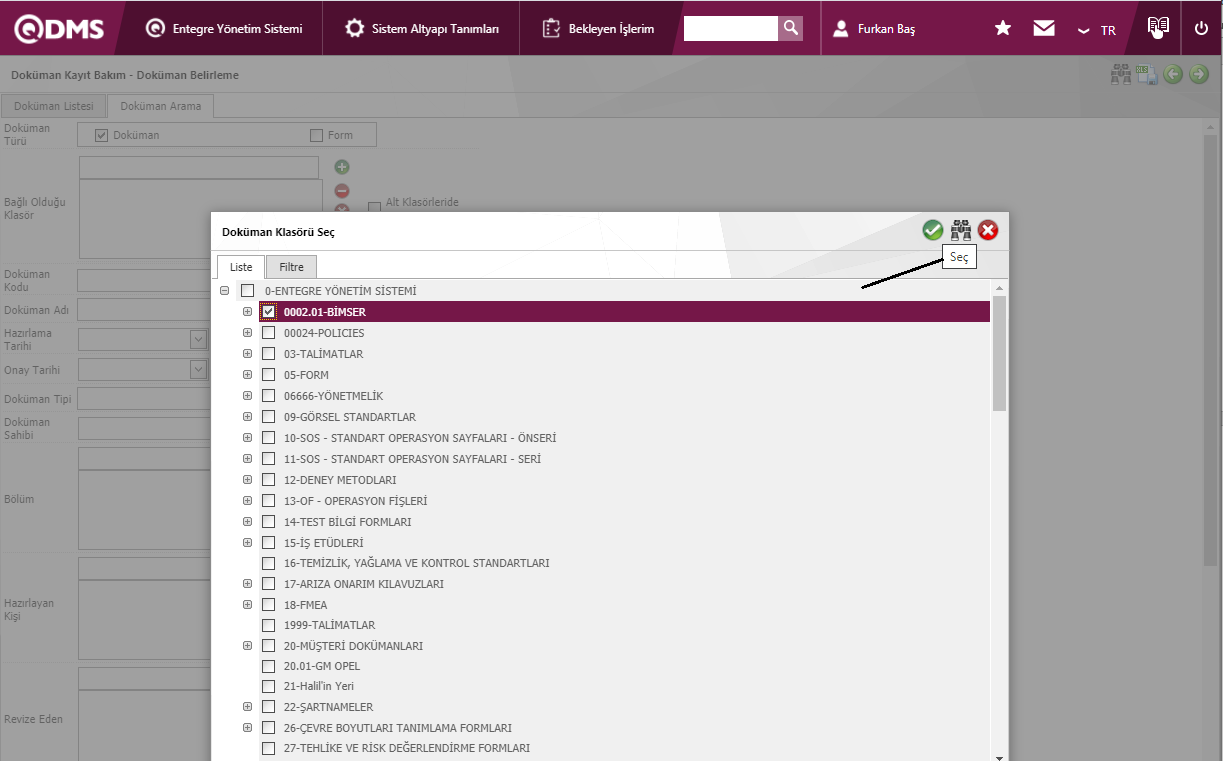Close the Doküman Klasörü Seç dialog
Image resolution: width=1223 pixels, height=761 pixels.
coord(988,231)
